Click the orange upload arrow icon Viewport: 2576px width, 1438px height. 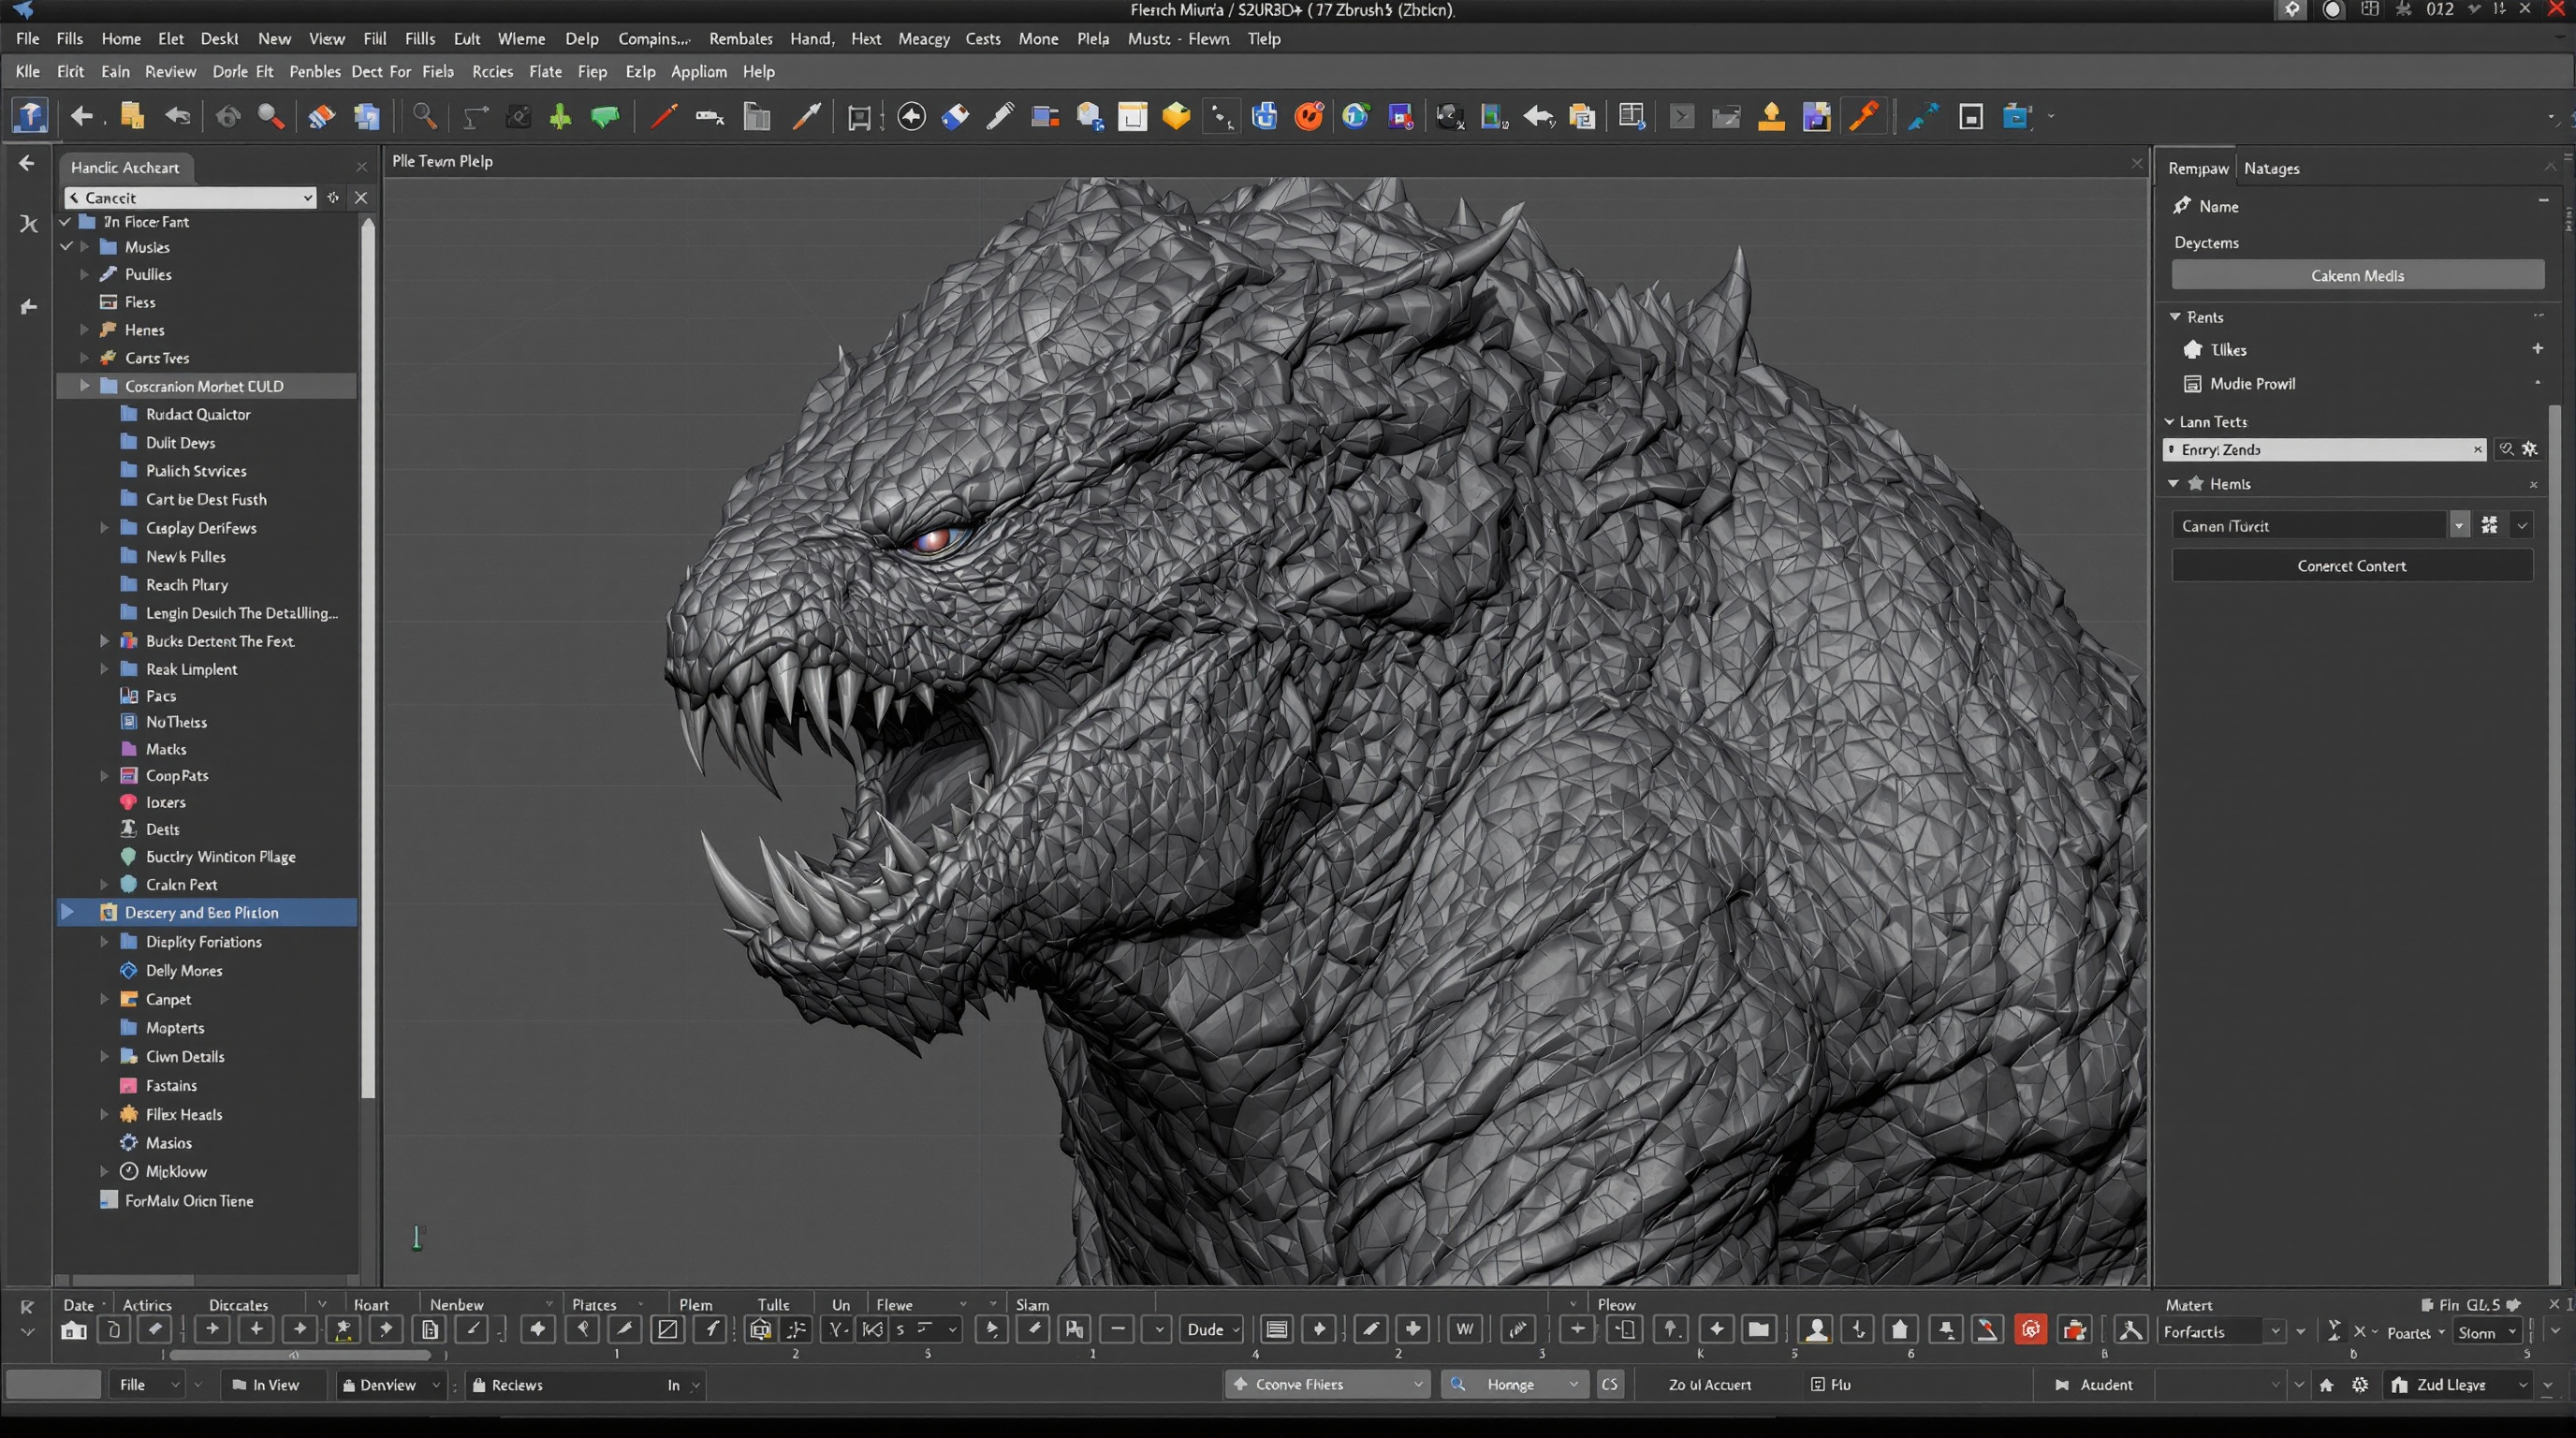point(1771,117)
